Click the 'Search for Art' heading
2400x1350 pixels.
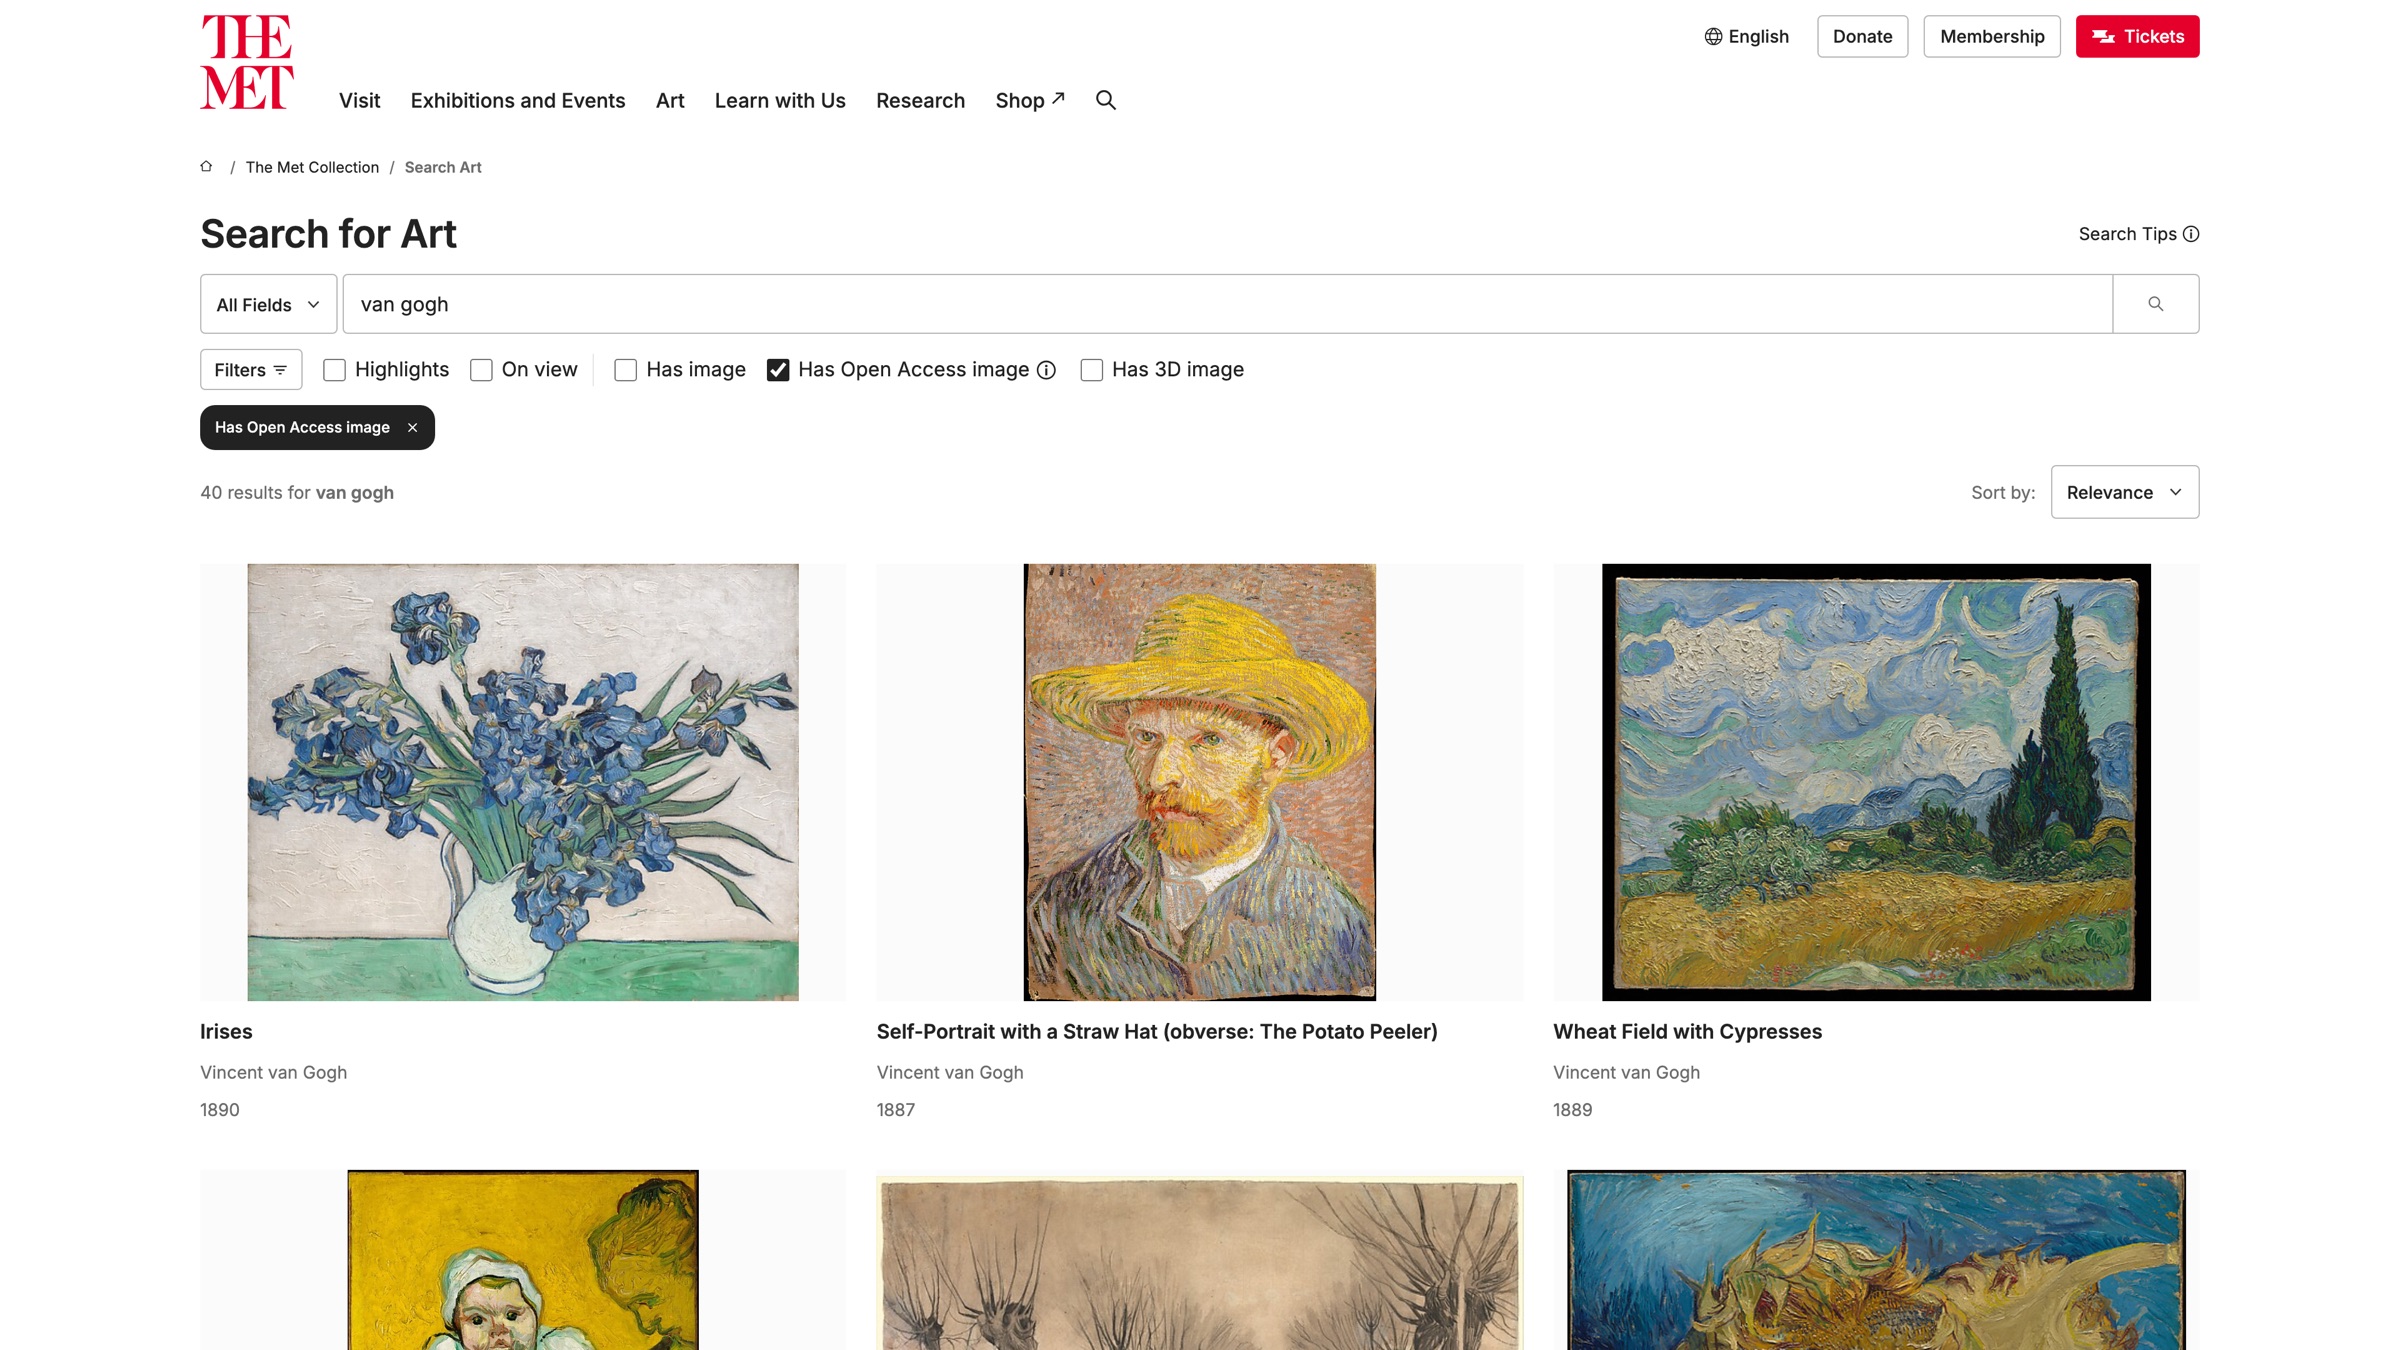[328, 234]
